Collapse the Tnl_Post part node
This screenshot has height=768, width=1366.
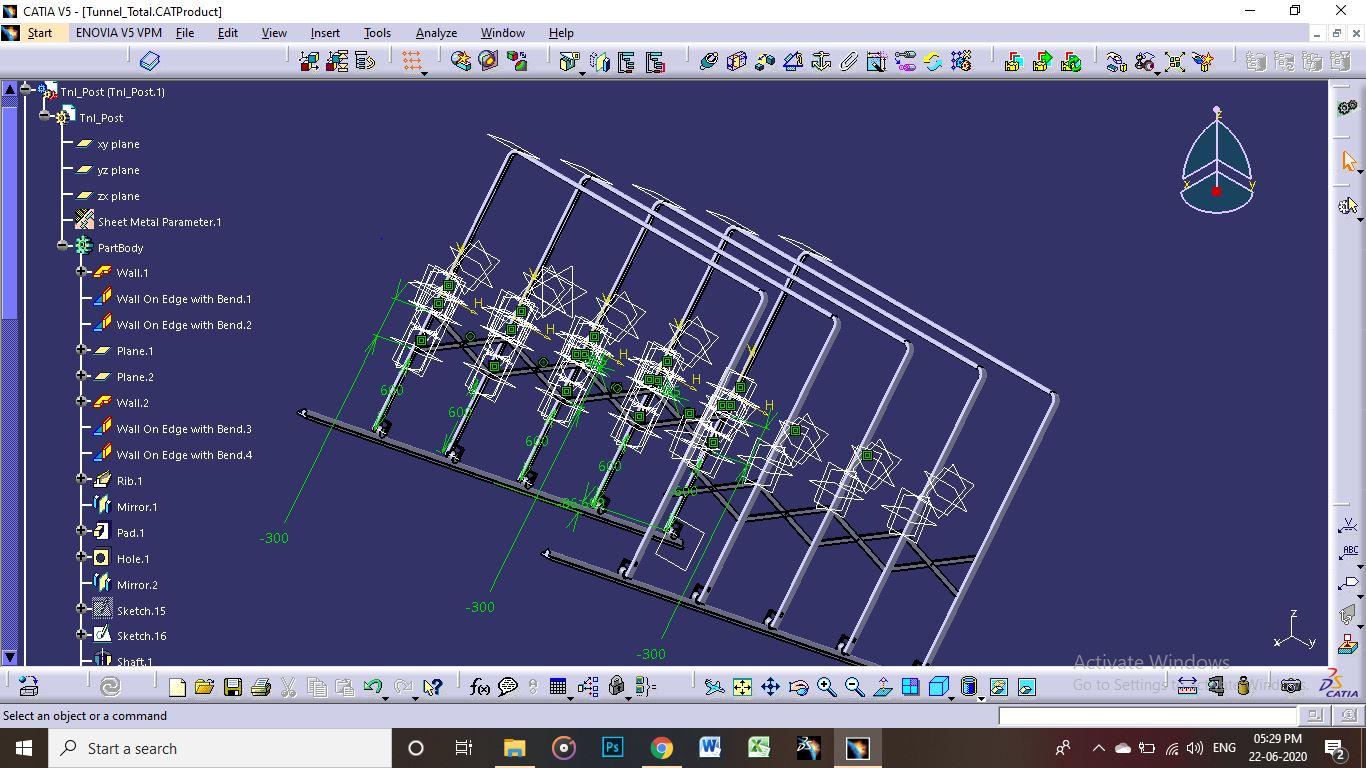[x=44, y=116]
